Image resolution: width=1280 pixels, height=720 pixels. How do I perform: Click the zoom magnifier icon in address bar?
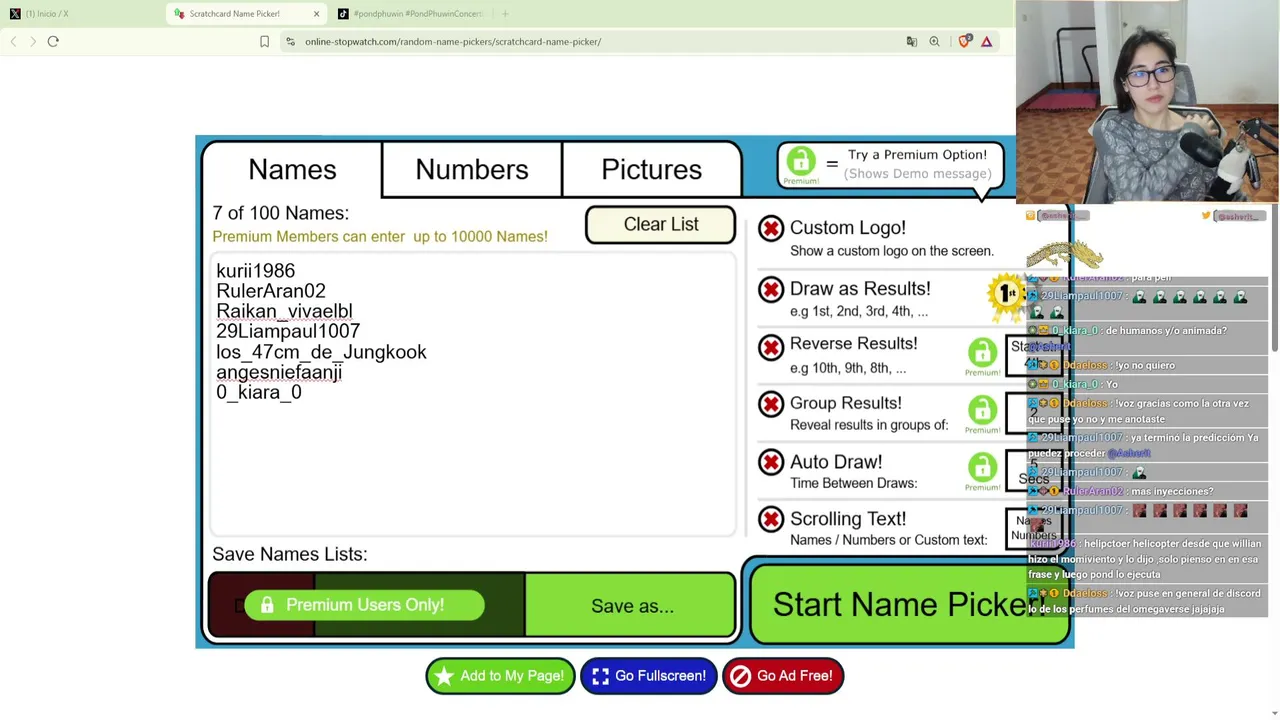click(x=934, y=42)
